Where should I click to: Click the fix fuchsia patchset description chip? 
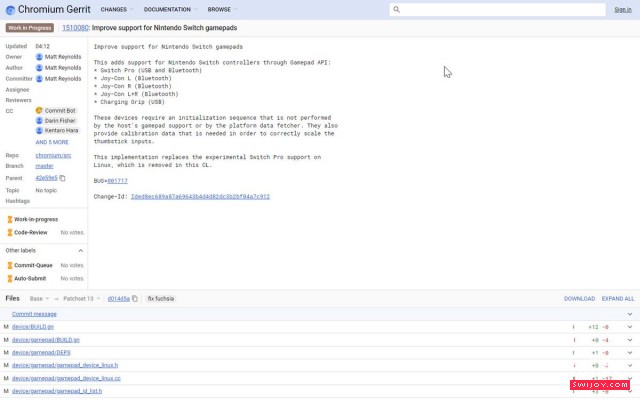(160, 299)
